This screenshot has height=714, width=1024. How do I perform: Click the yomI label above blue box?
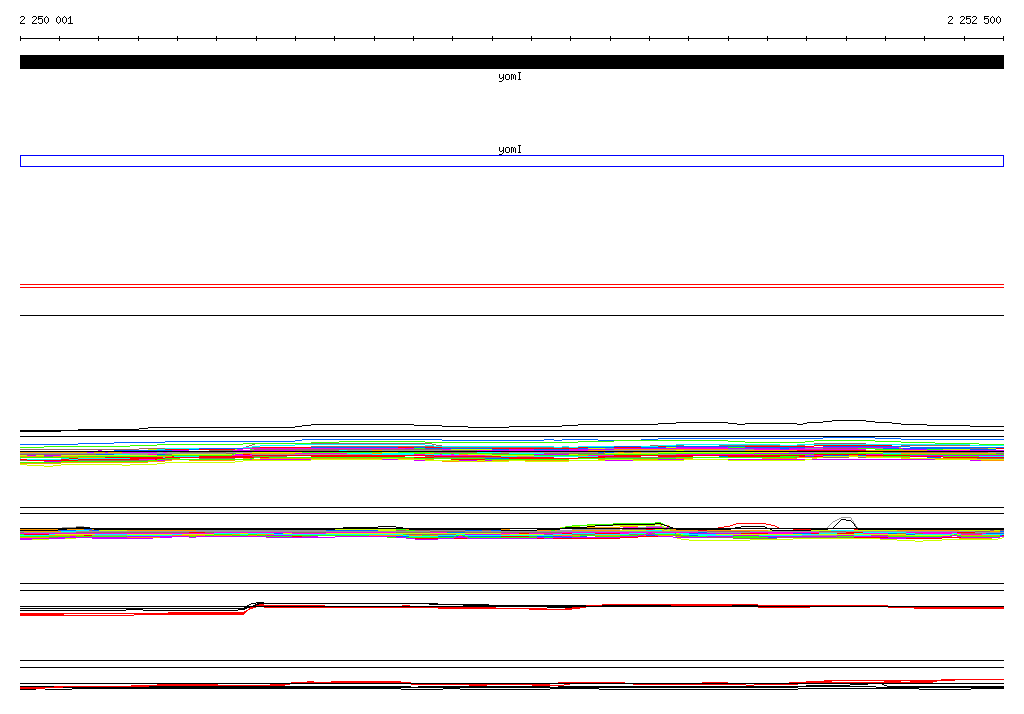click(x=510, y=150)
